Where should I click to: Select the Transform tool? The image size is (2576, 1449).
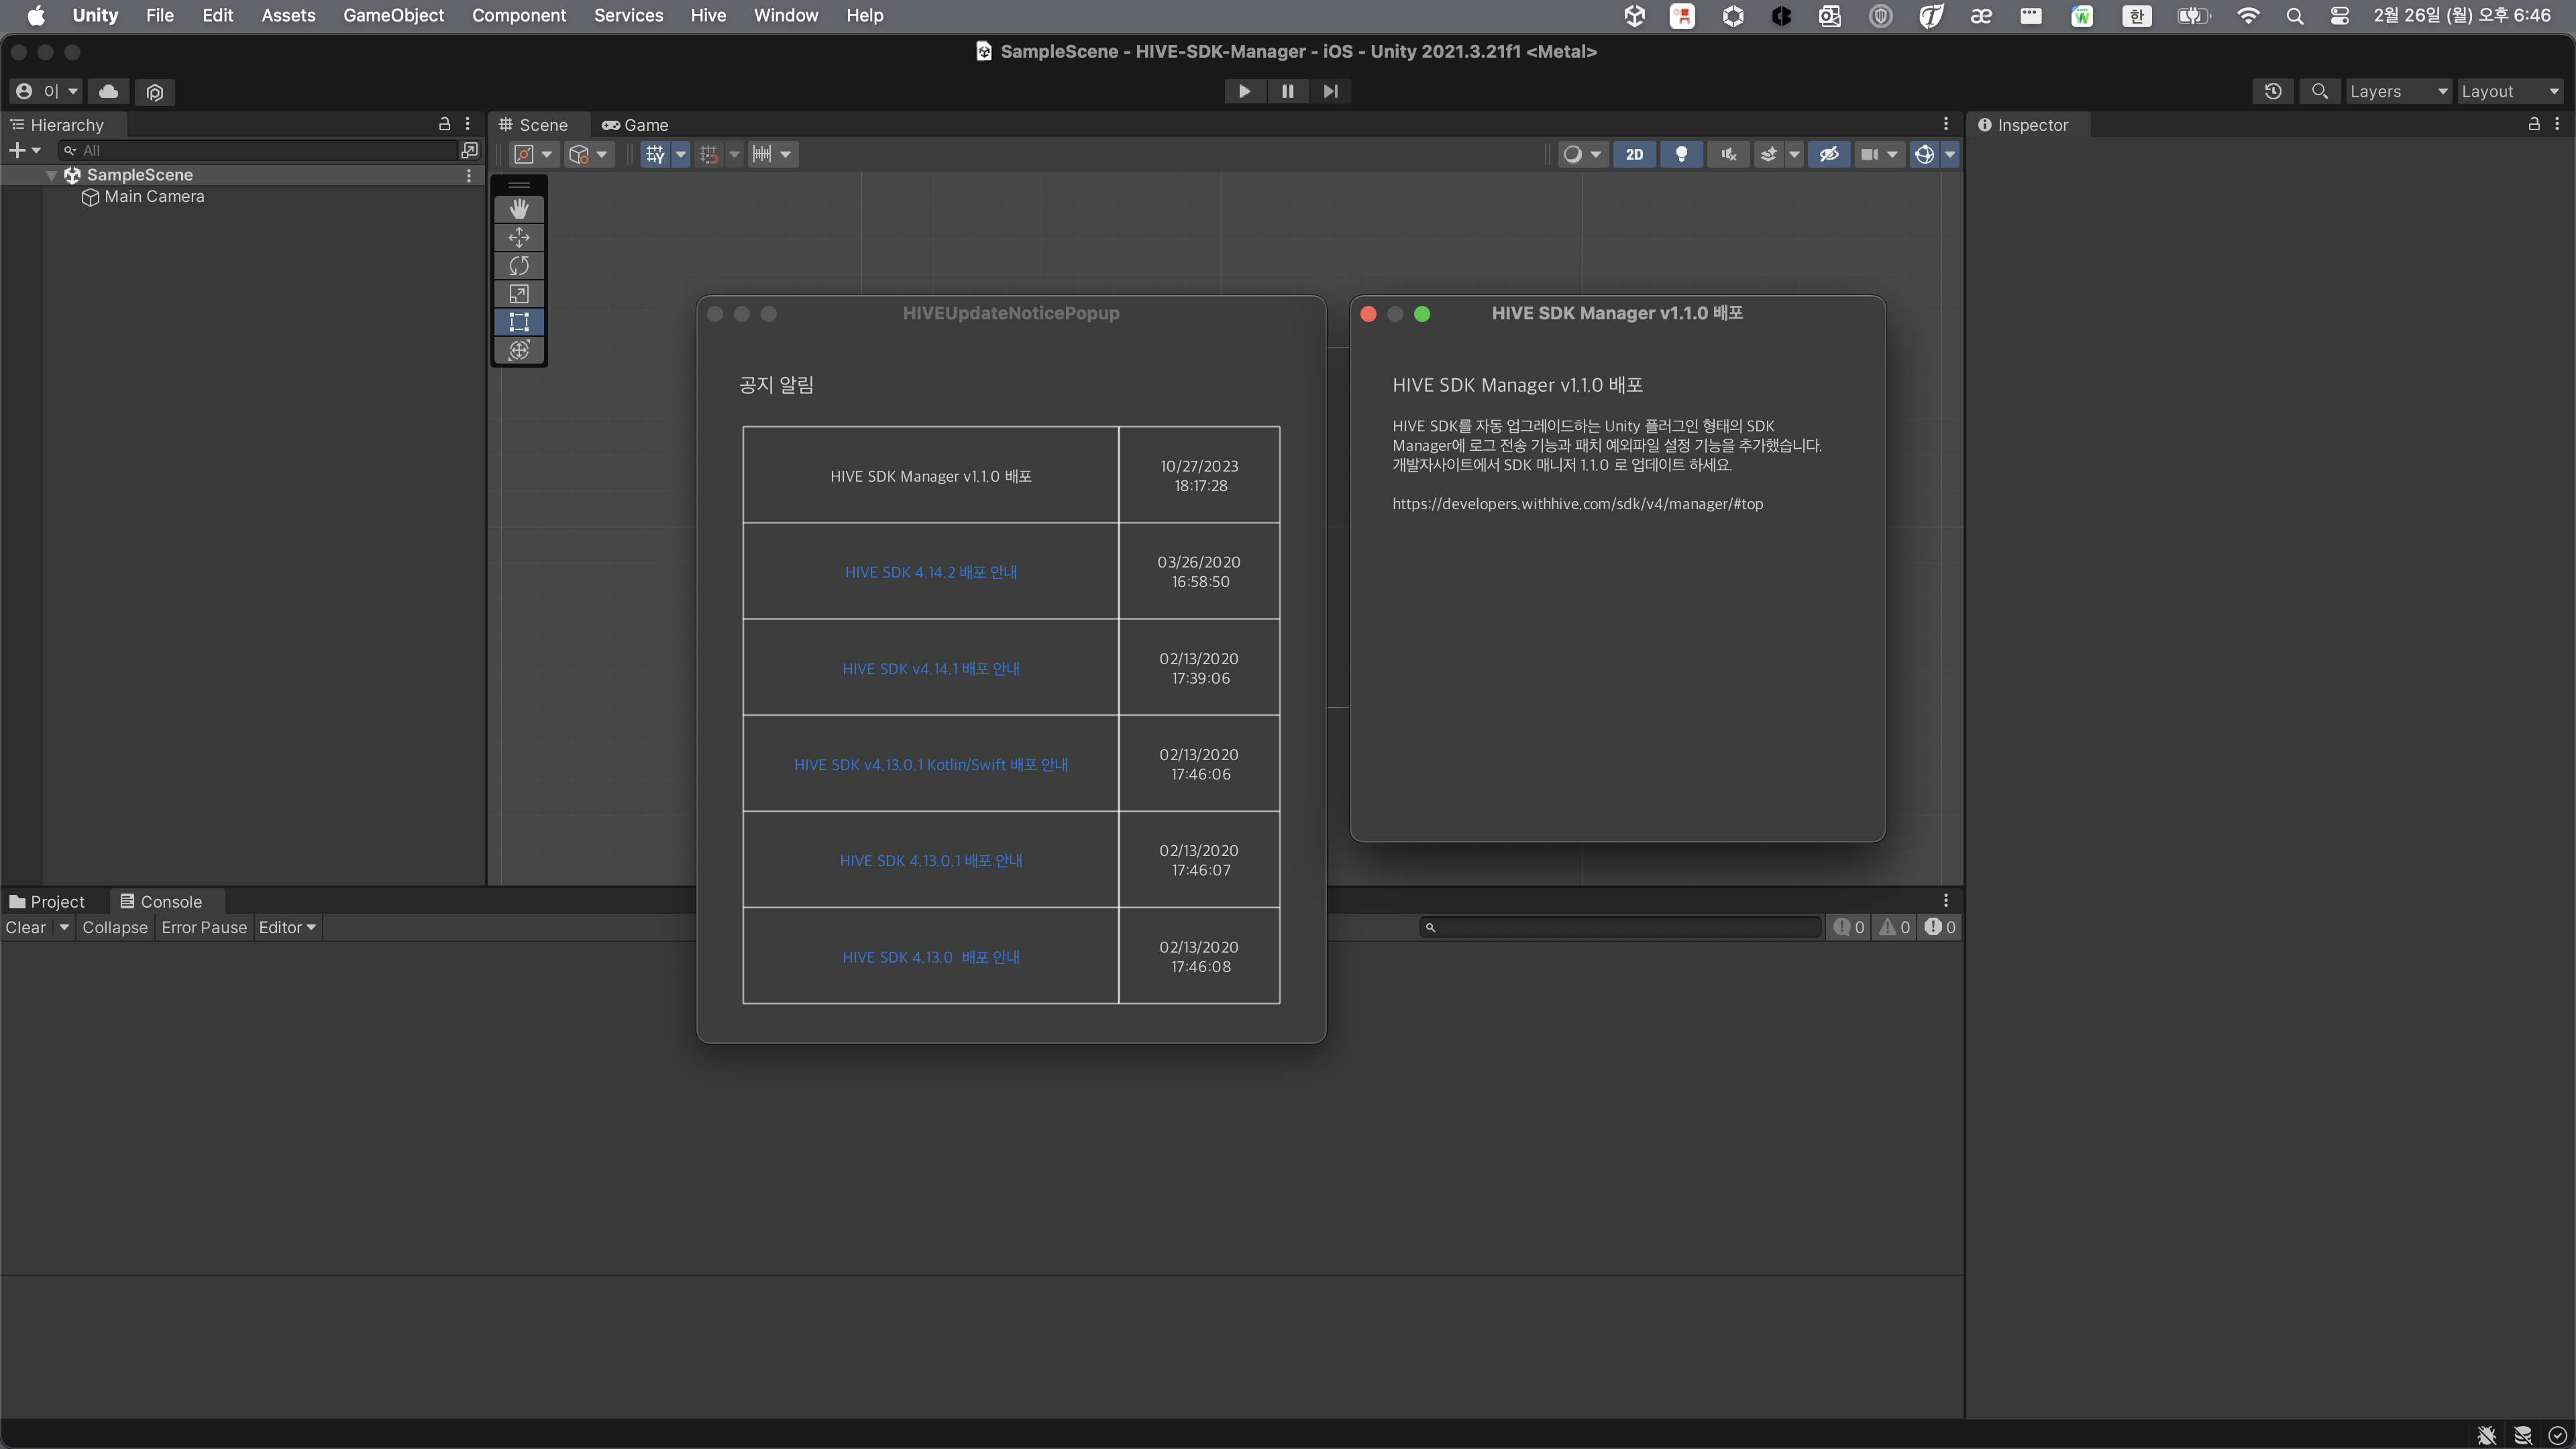pyautogui.click(x=518, y=350)
